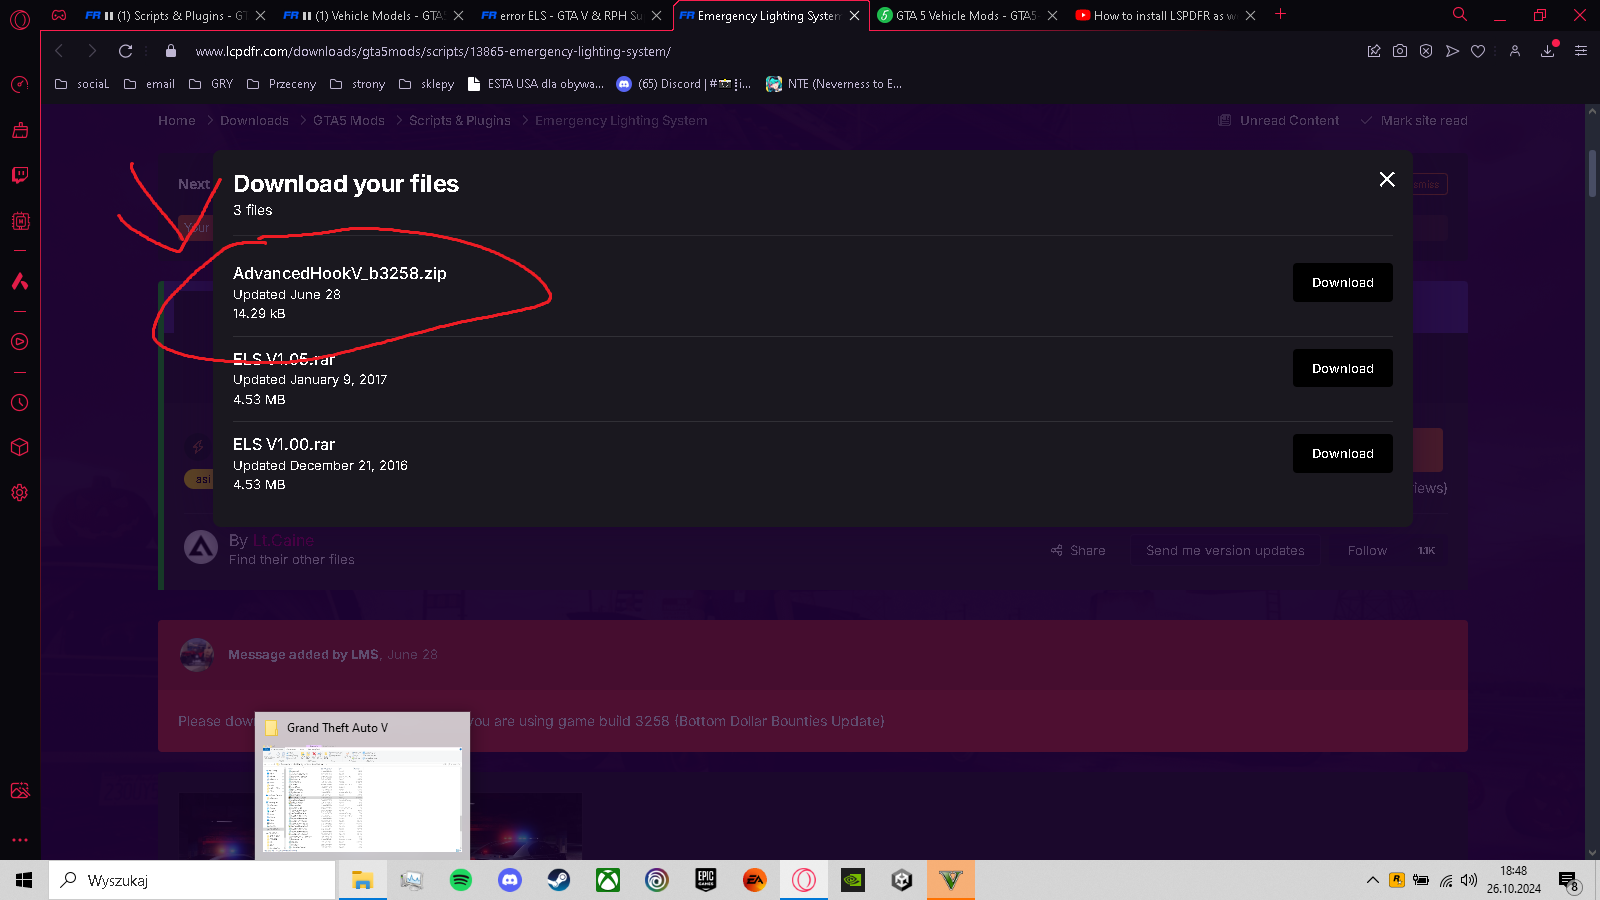Open GX Corner gamepad icon
This screenshot has height=900, width=1600.
(x=59, y=15)
